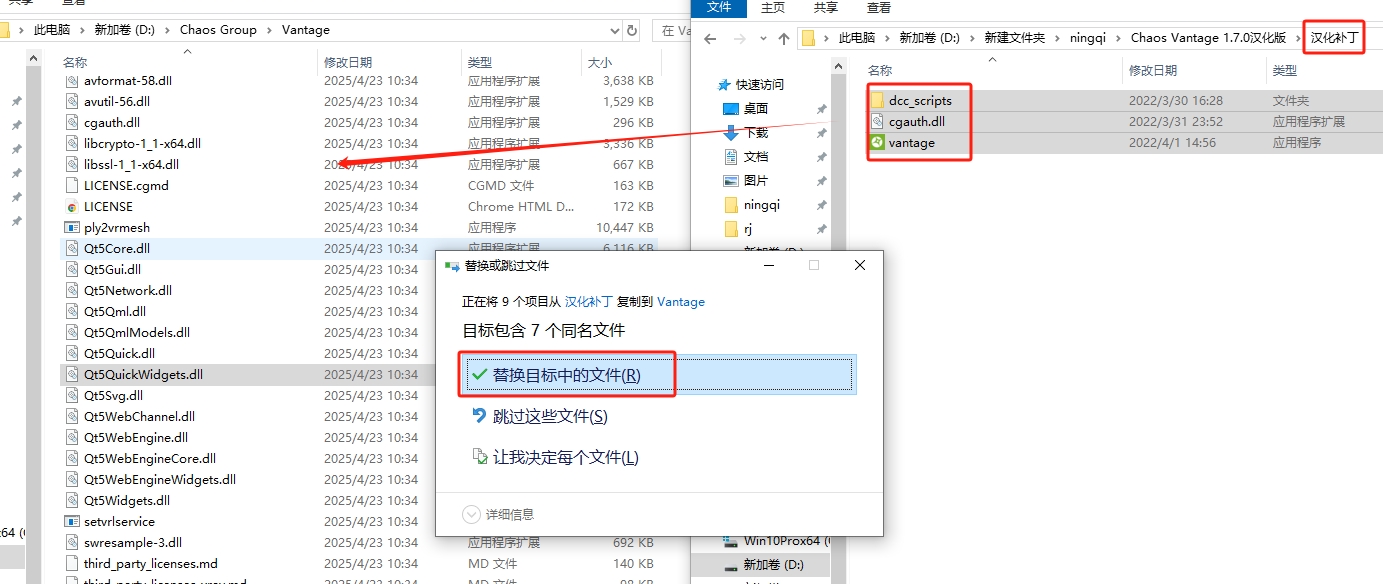The height and width of the screenshot is (584, 1383).
Task: Click the search box in Vantage window
Action: [672, 30]
